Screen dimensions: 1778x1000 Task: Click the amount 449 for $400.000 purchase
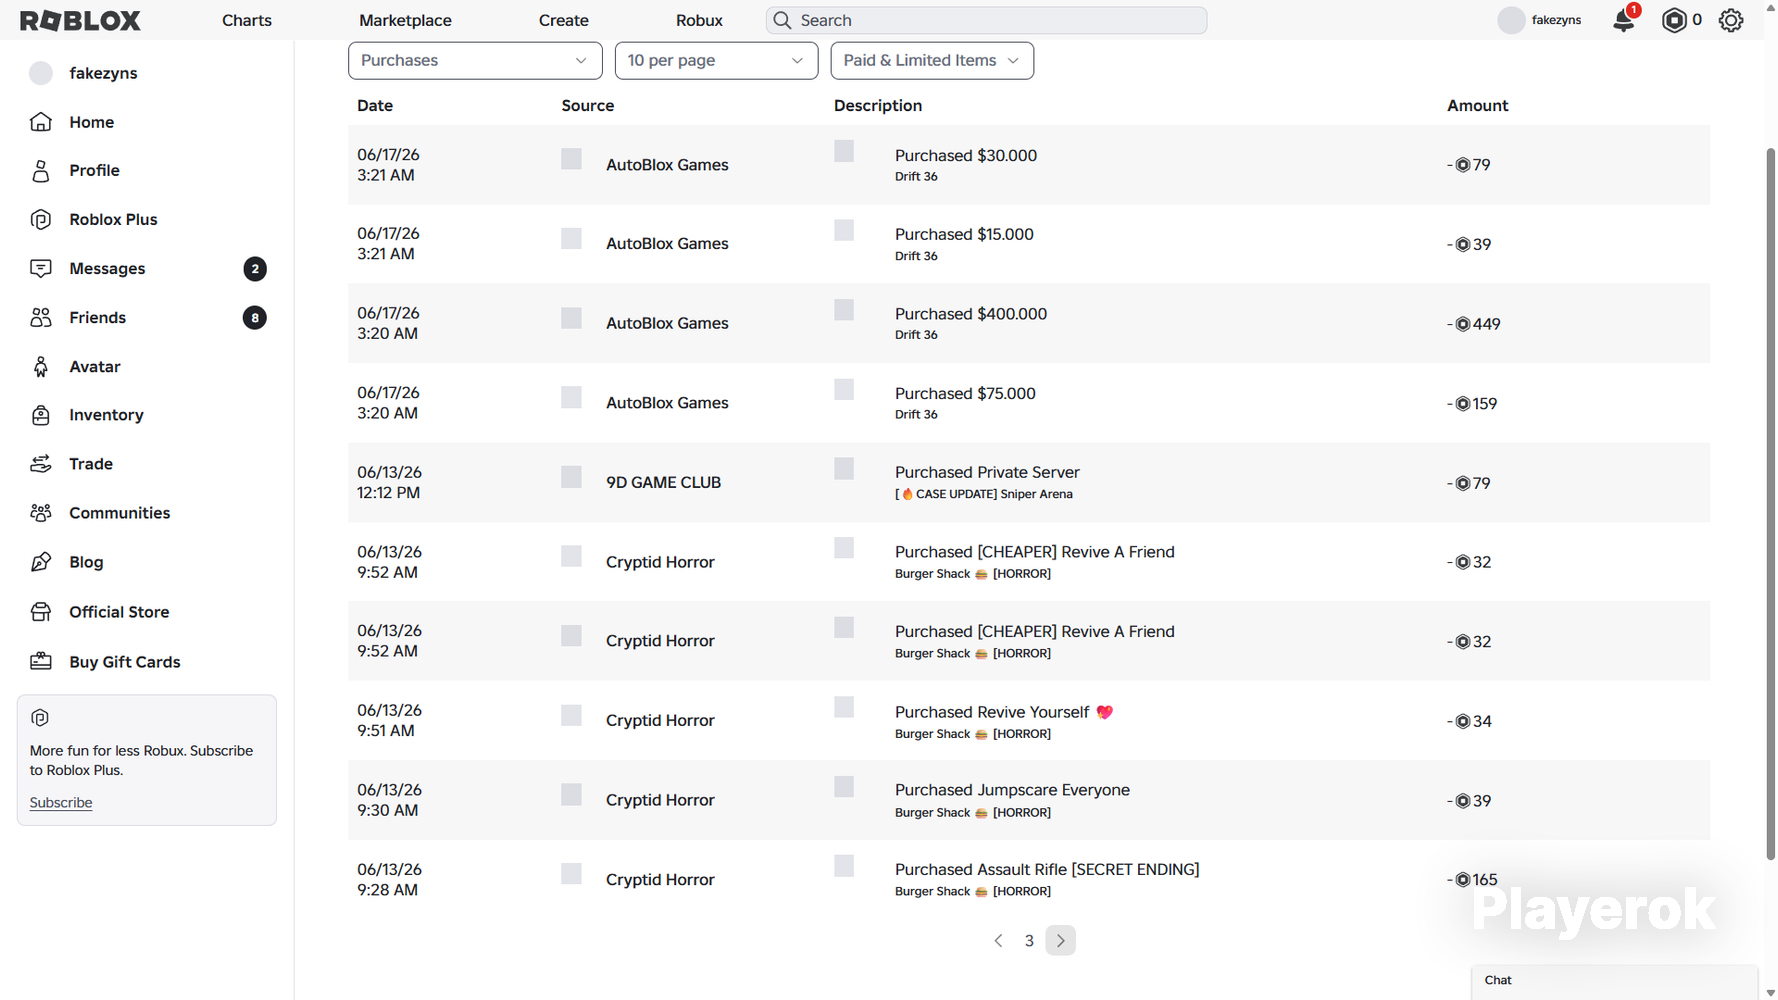pyautogui.click(x=1474, y=324)
